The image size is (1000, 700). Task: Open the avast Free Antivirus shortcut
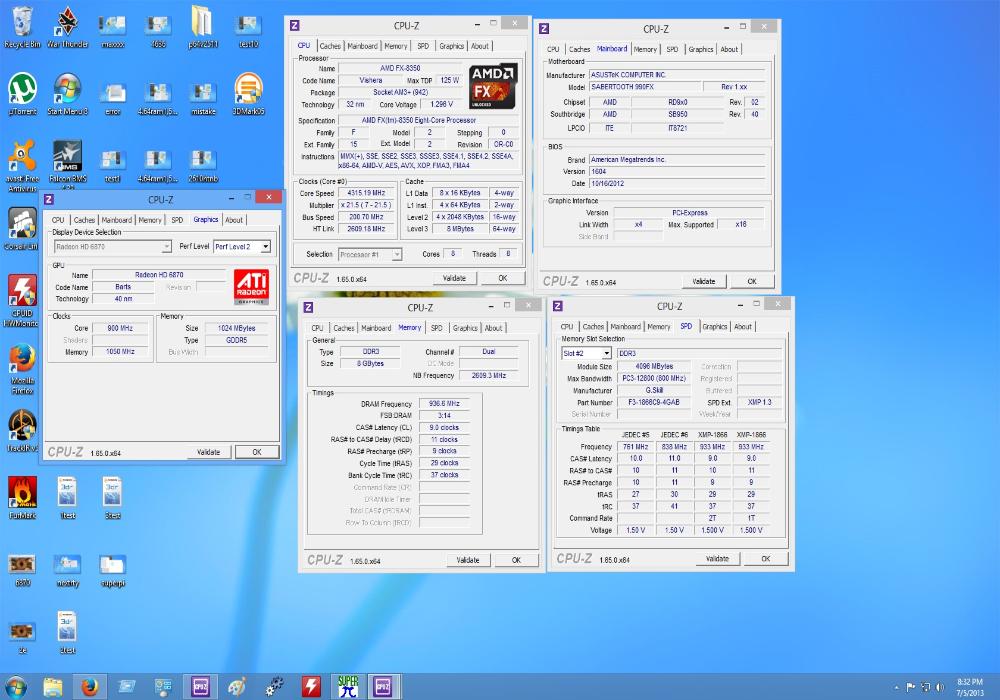[x=22, y=166]
